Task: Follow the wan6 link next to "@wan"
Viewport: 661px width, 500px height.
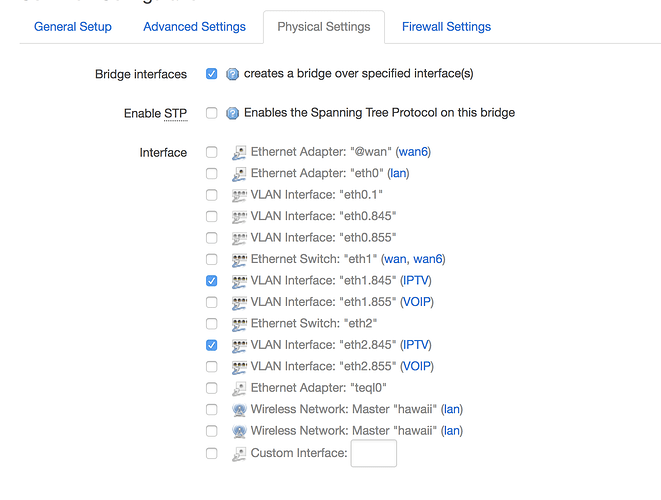Action: (x=413, y=152)
